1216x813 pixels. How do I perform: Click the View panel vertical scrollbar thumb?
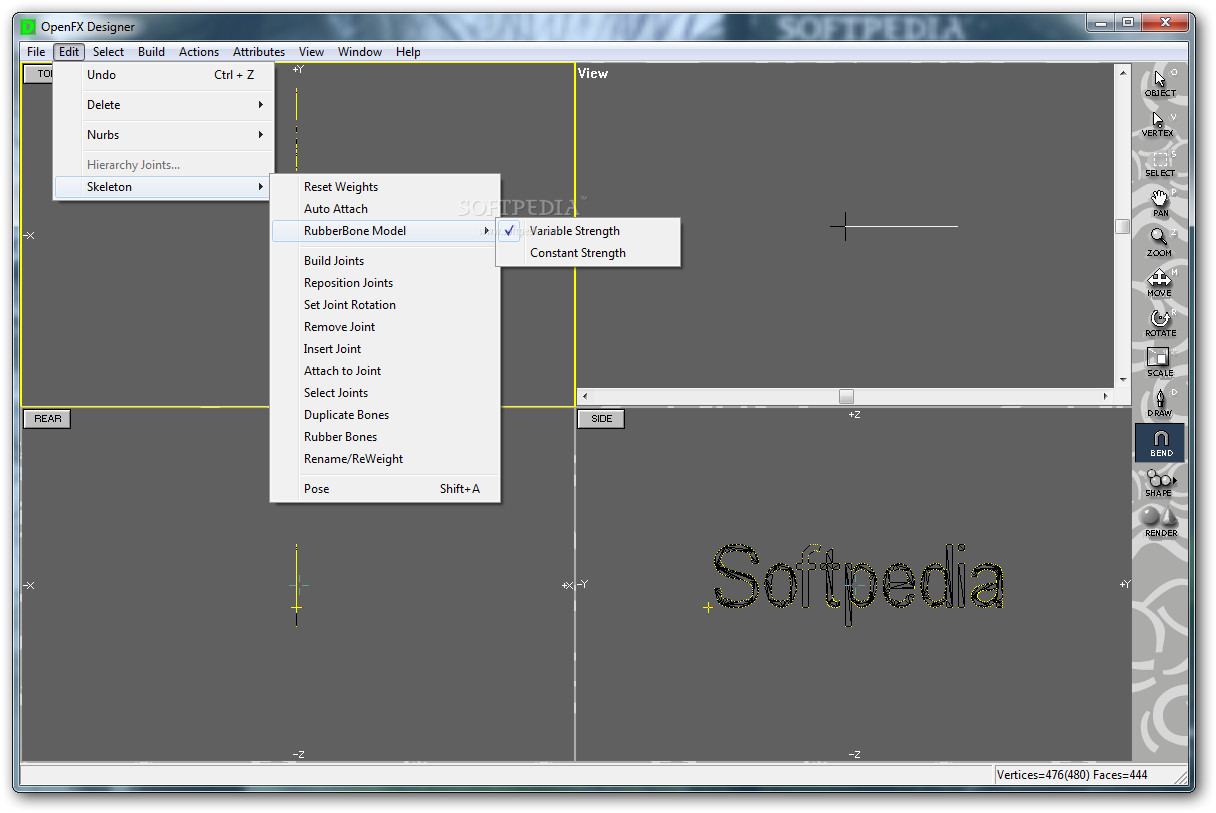[x=1123, y=226]
